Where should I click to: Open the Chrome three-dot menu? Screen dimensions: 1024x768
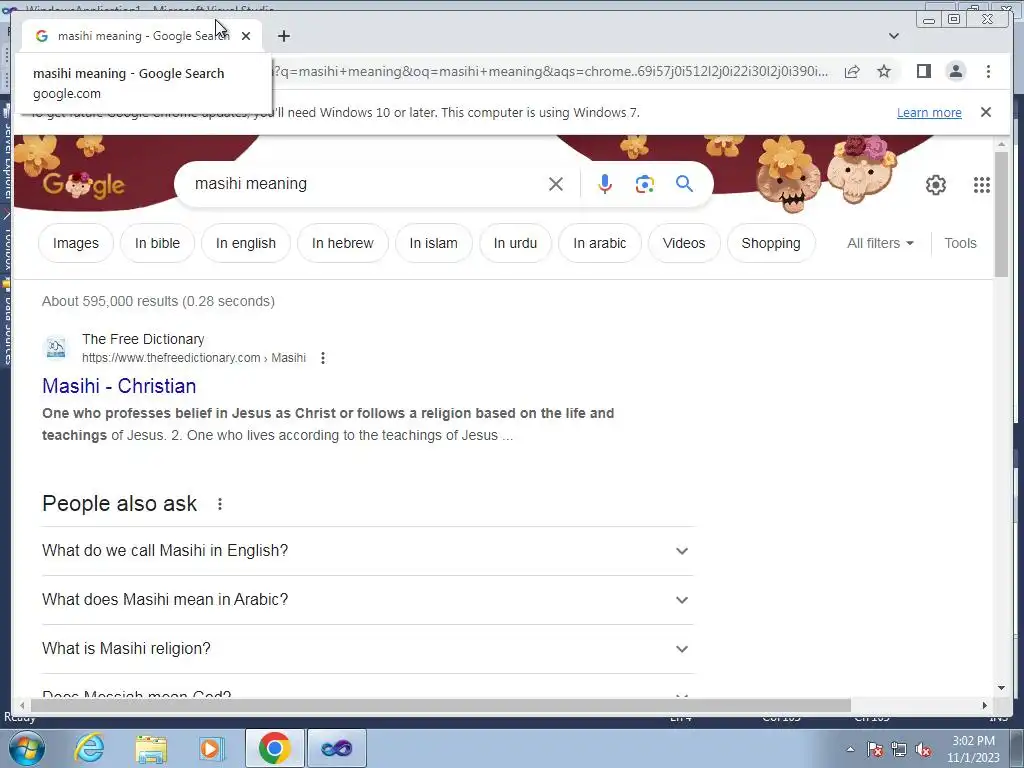point(988,71)
